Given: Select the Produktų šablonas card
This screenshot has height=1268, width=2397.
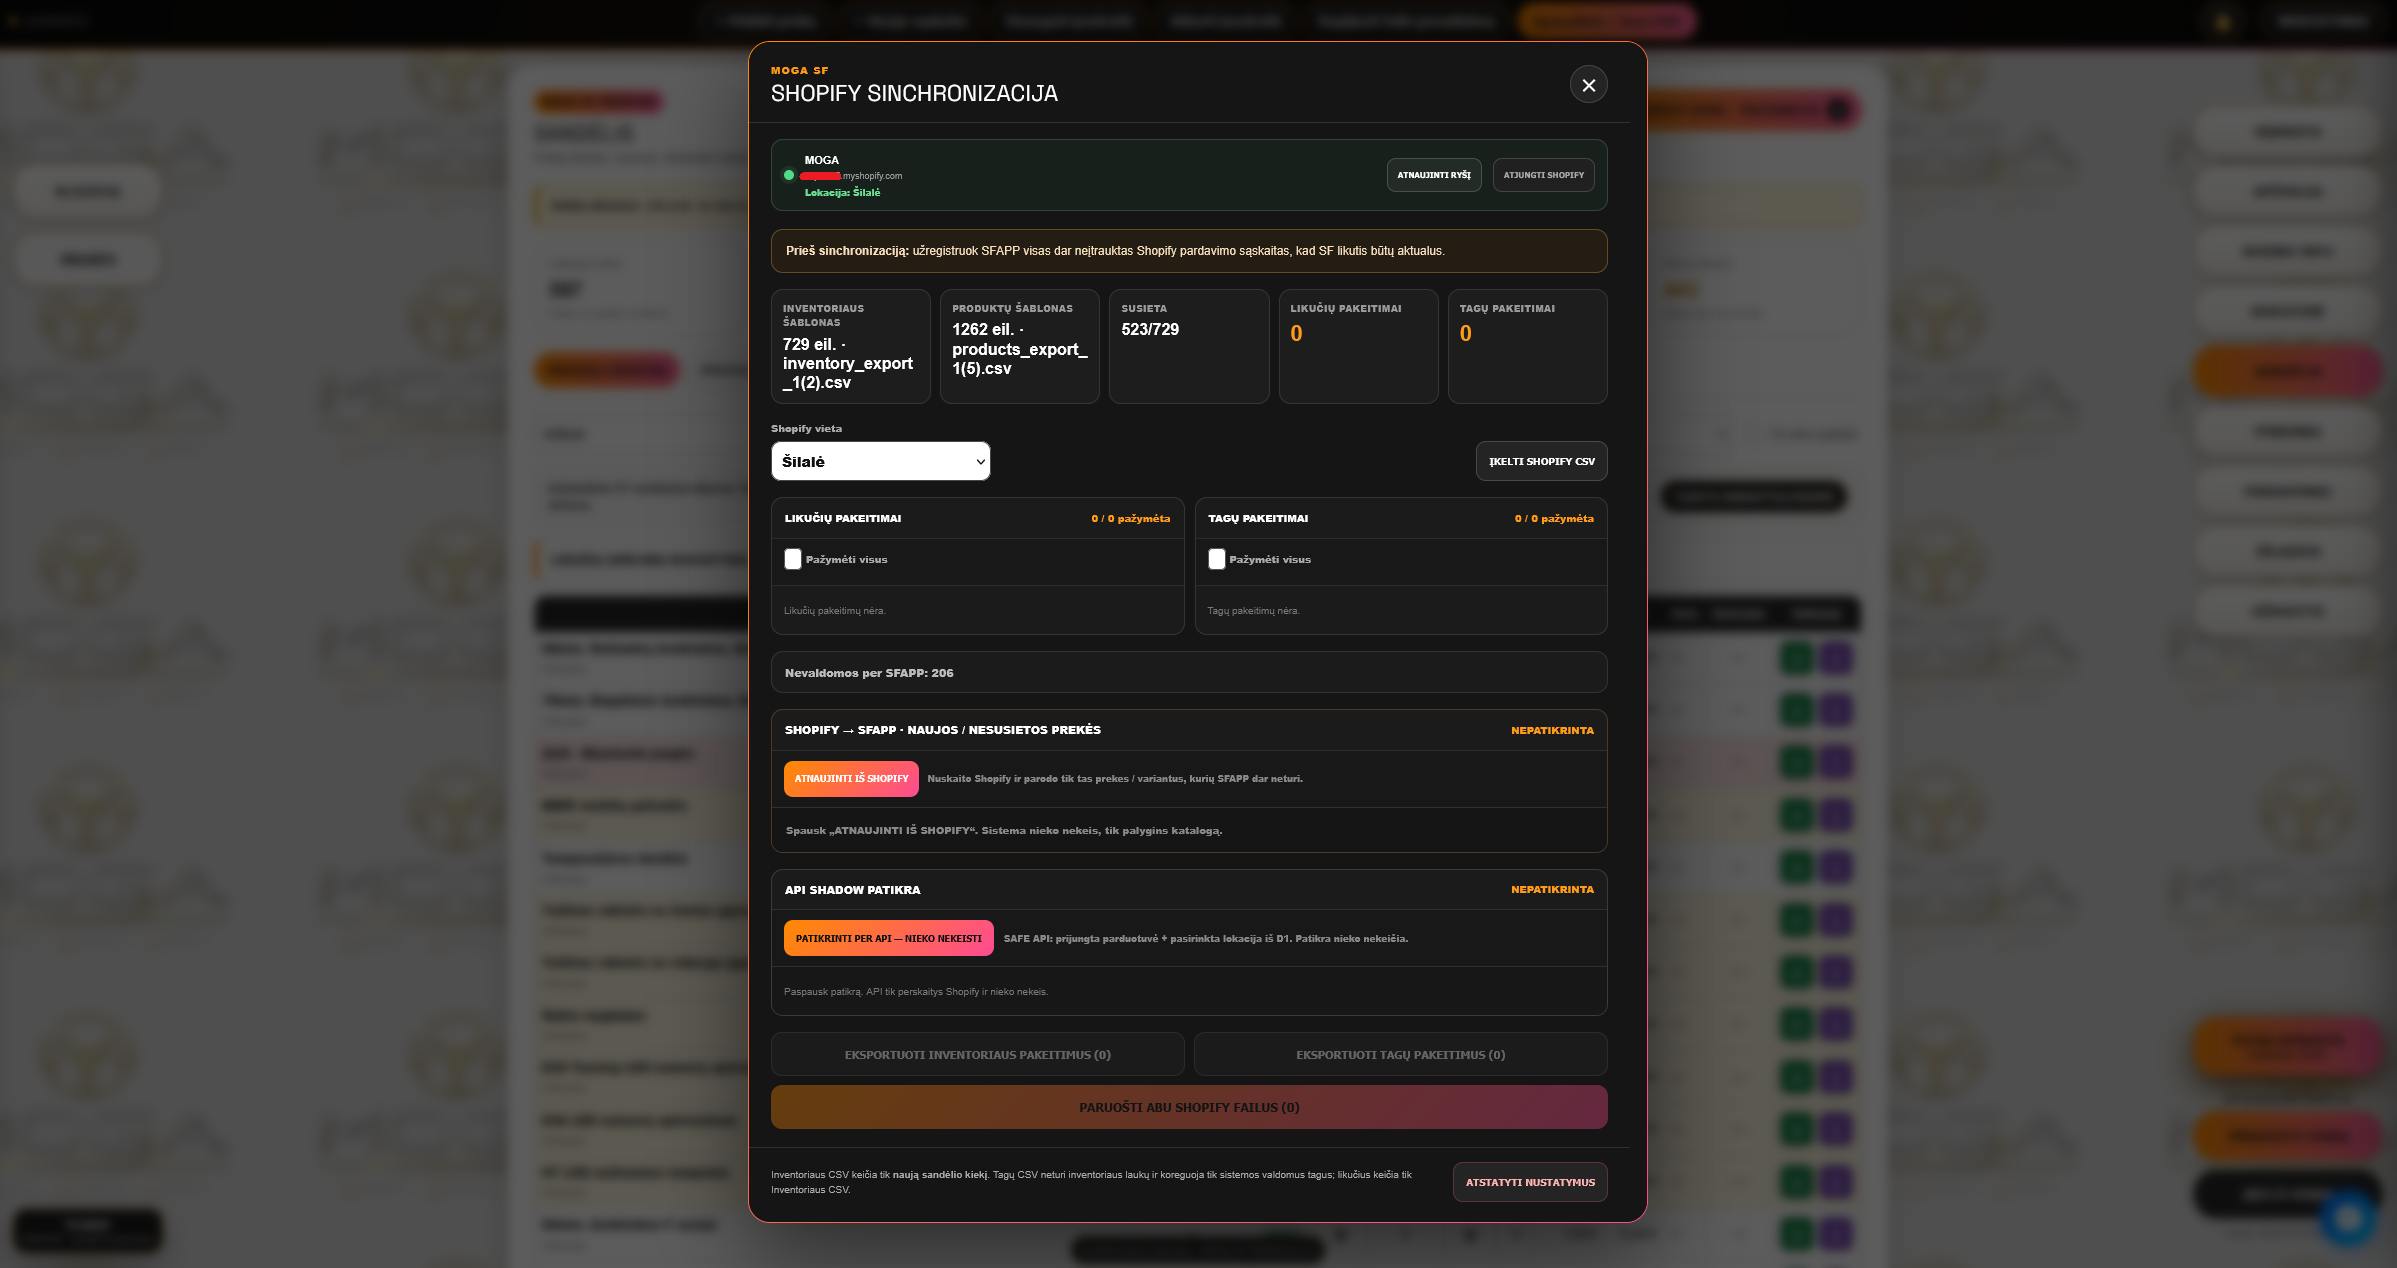Looking at the screenshot, I should click(1019, 346).
